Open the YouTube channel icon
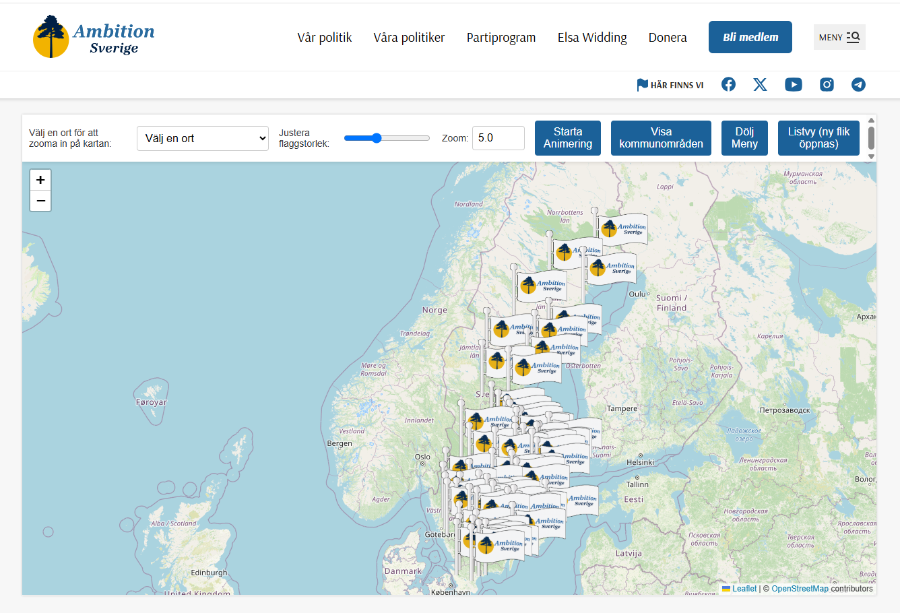900x613 pixels. point(793,85)
